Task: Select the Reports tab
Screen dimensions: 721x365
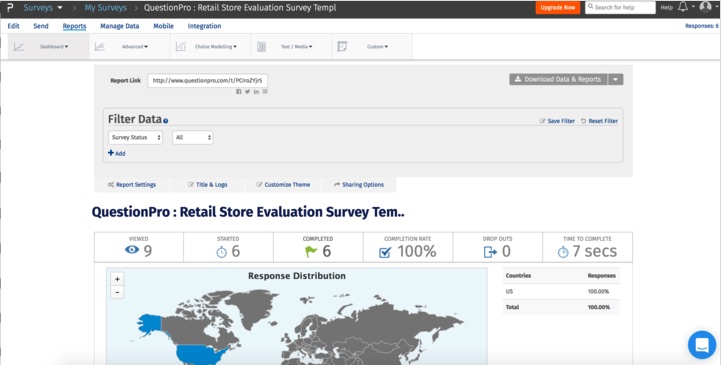Action: [x=74, y=26]
